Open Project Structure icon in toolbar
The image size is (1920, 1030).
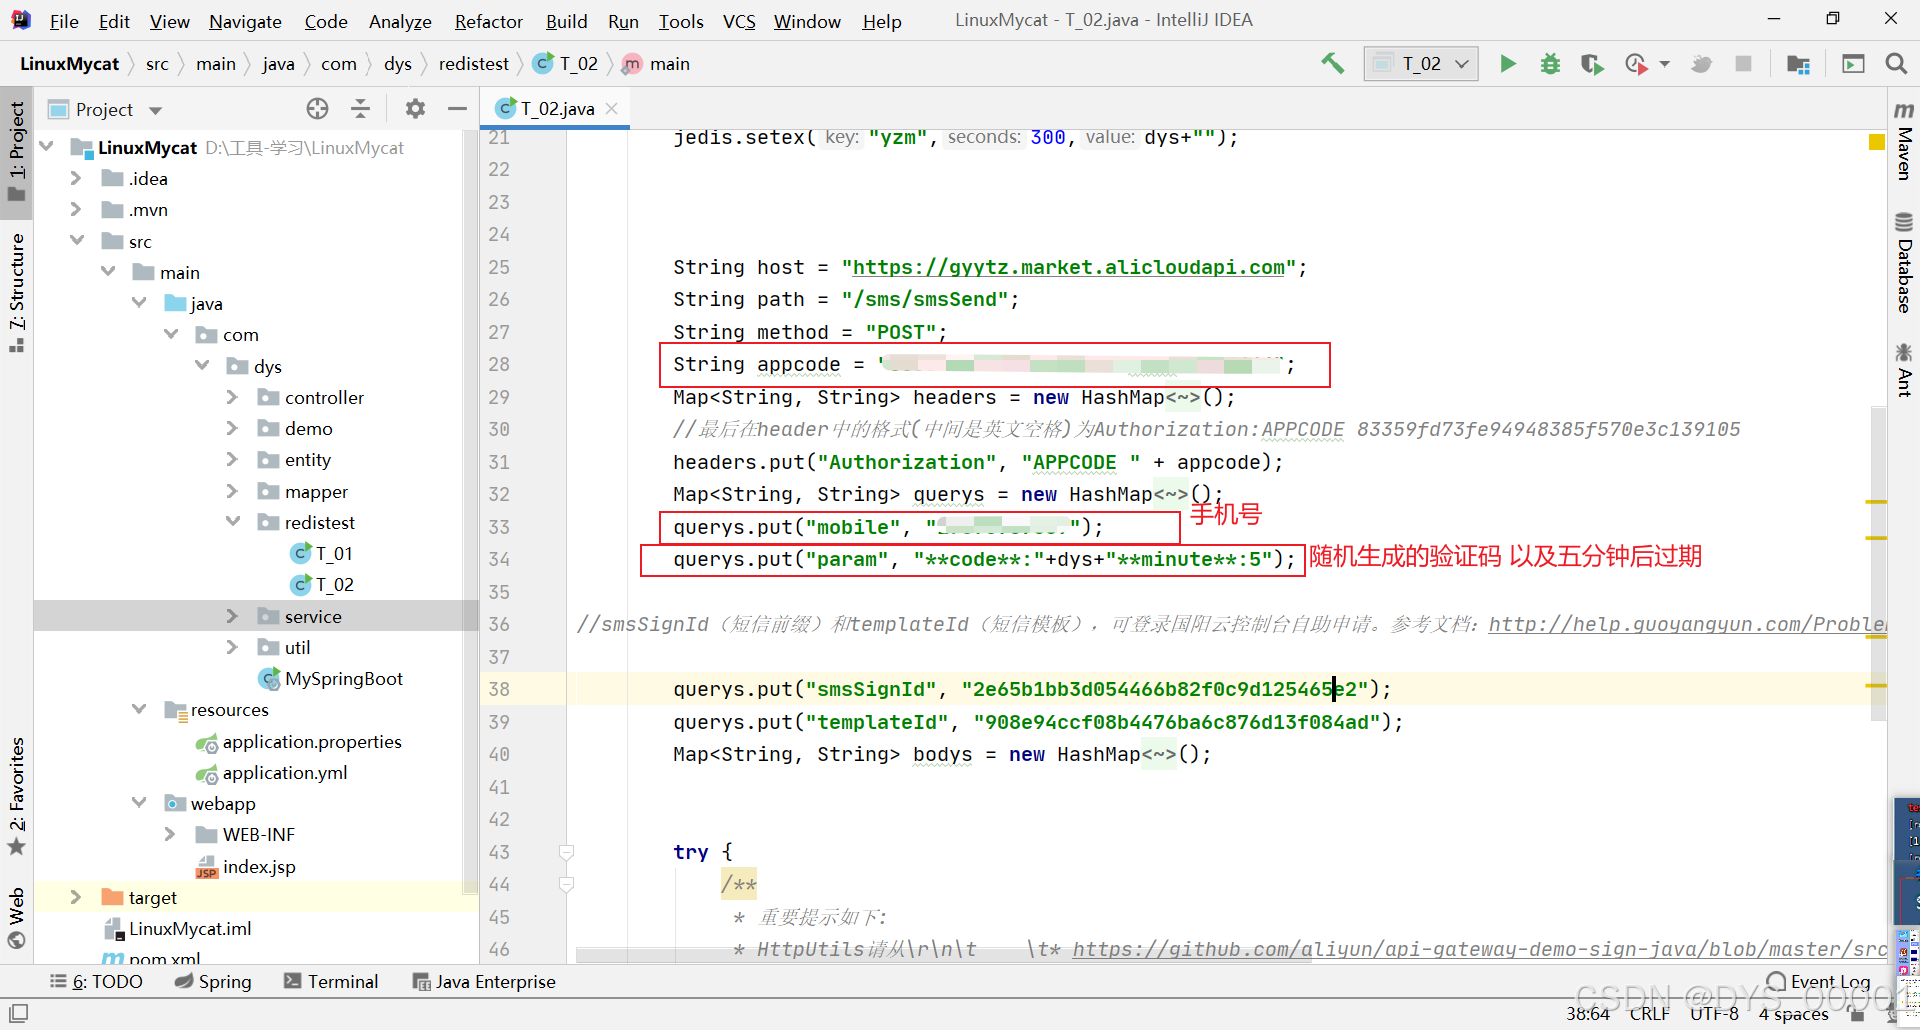1798,64
